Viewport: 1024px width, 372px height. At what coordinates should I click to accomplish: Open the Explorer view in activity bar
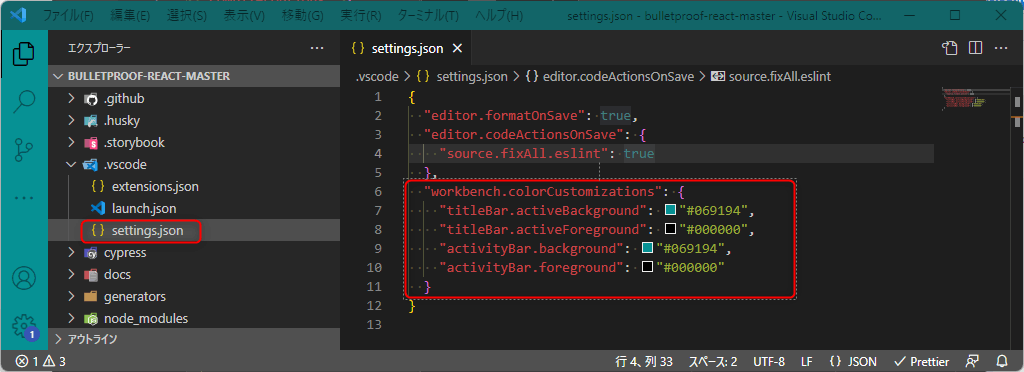pyautogui.click(x=24, y=54)
